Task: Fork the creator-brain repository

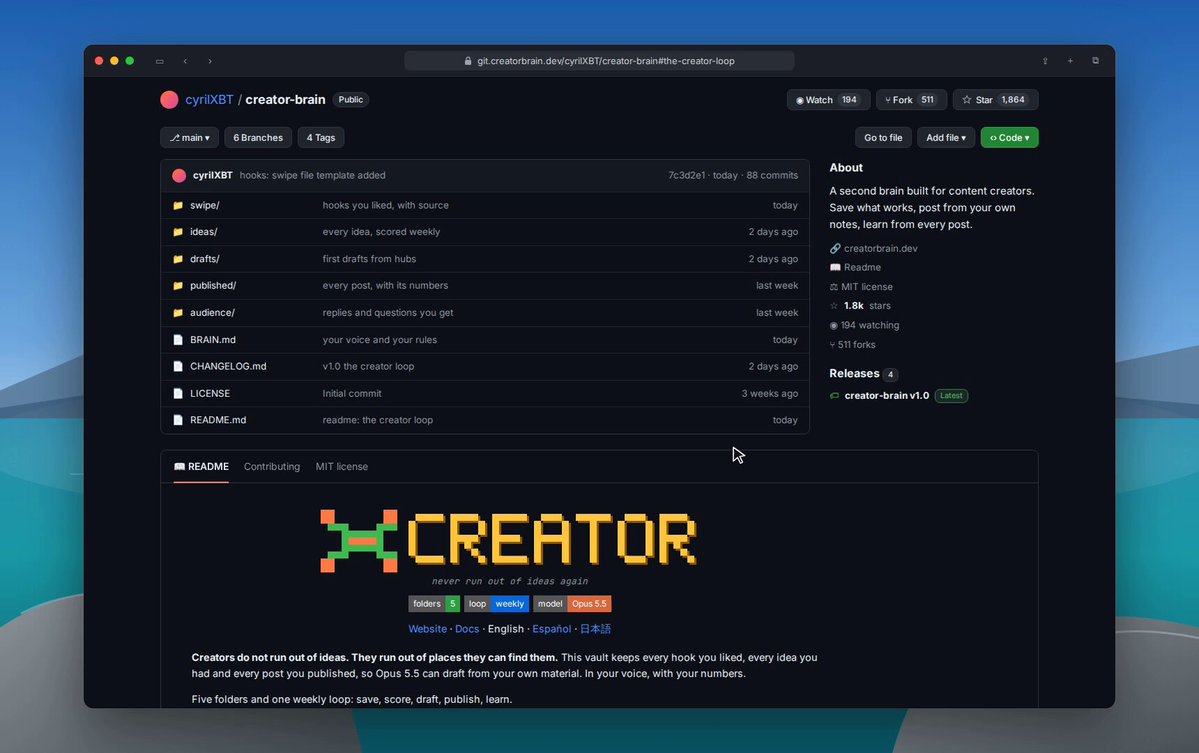Action: pos(911,100)
